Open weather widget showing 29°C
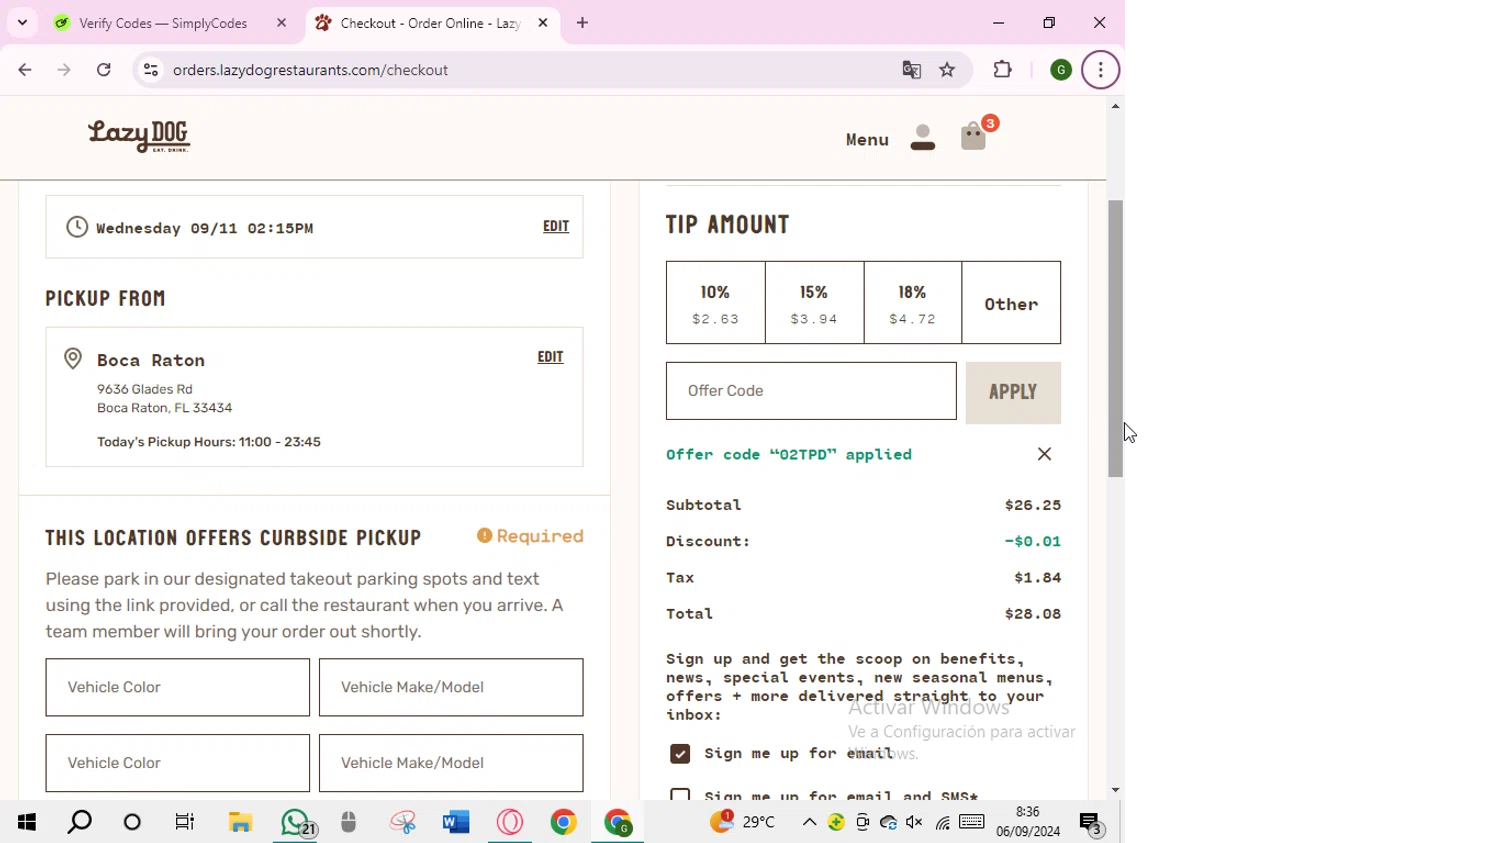Viewport: 1500px width, 843px height. (743, 822)
